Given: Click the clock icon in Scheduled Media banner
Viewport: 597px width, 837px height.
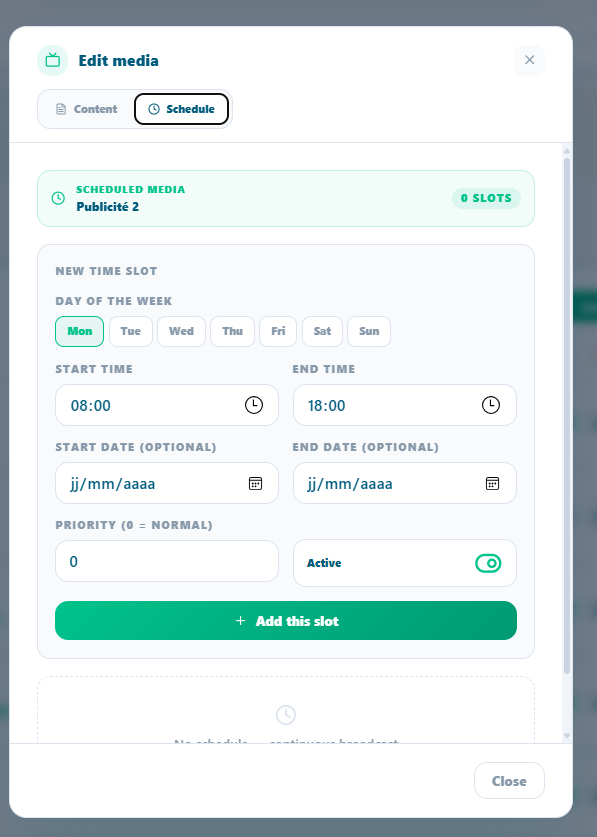Looking at the screenshot, I should [x=58, y=198].
